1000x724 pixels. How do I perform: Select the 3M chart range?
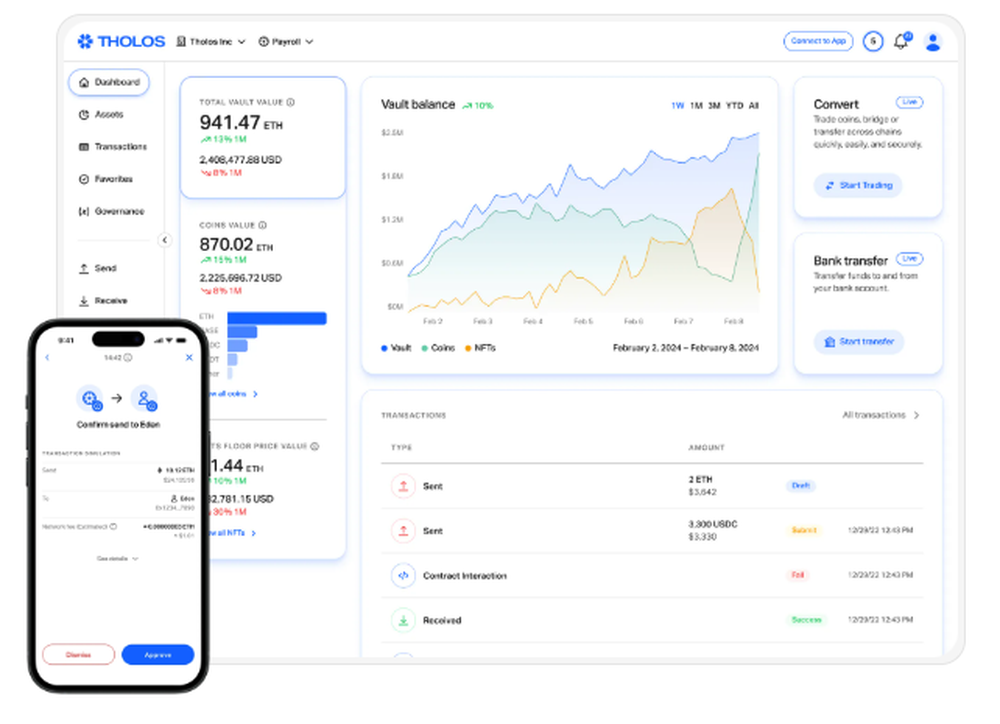pos(714,105)
